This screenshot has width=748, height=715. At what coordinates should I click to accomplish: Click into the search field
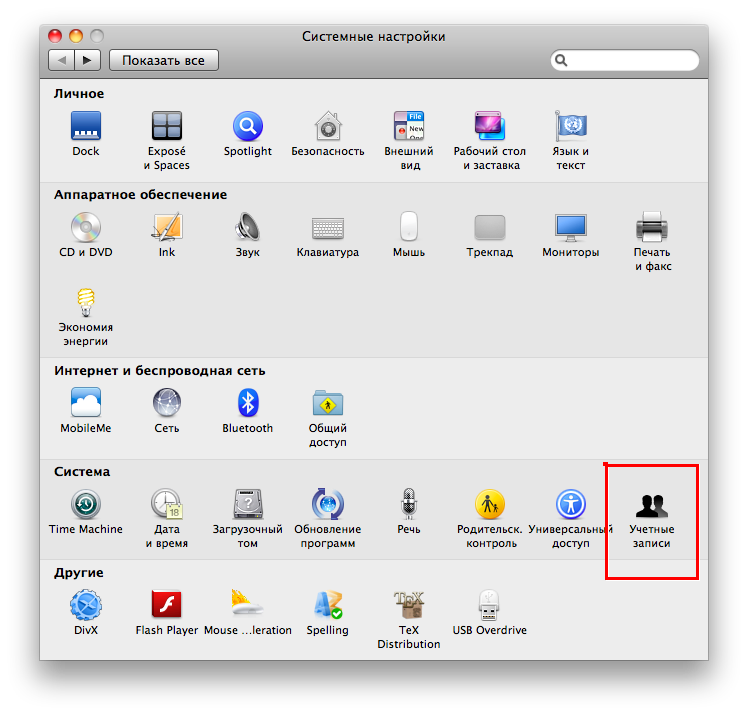click(625, 60)
